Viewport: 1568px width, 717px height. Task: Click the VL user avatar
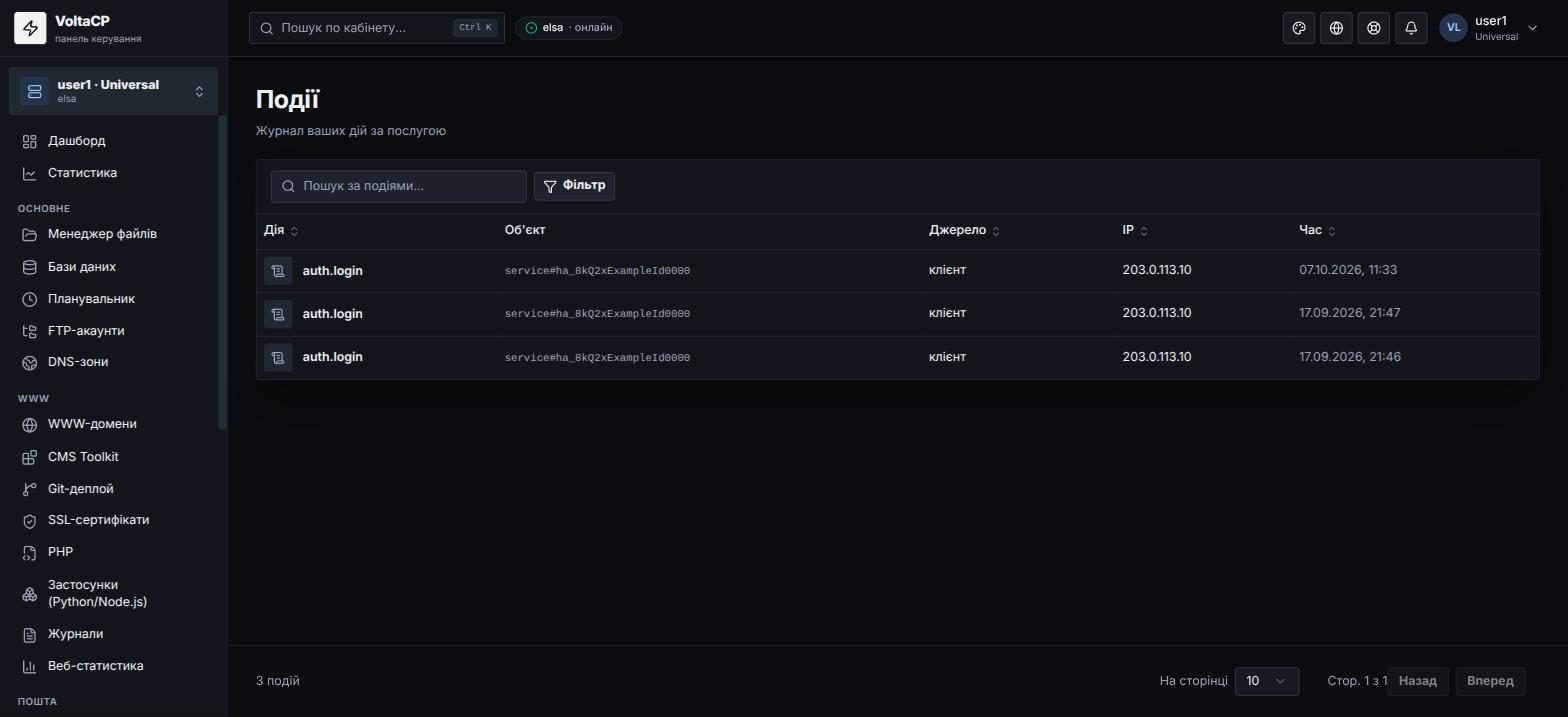pos(1453,28)
